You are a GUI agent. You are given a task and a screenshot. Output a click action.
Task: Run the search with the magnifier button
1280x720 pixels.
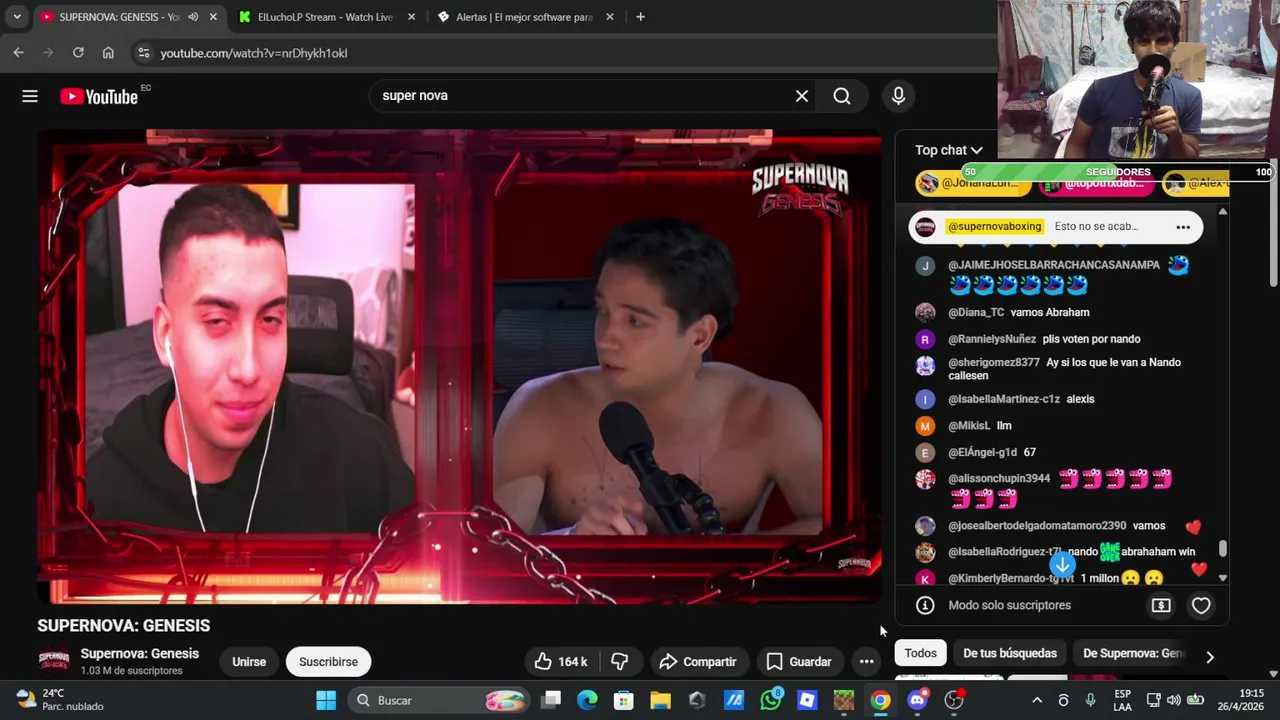842,96
